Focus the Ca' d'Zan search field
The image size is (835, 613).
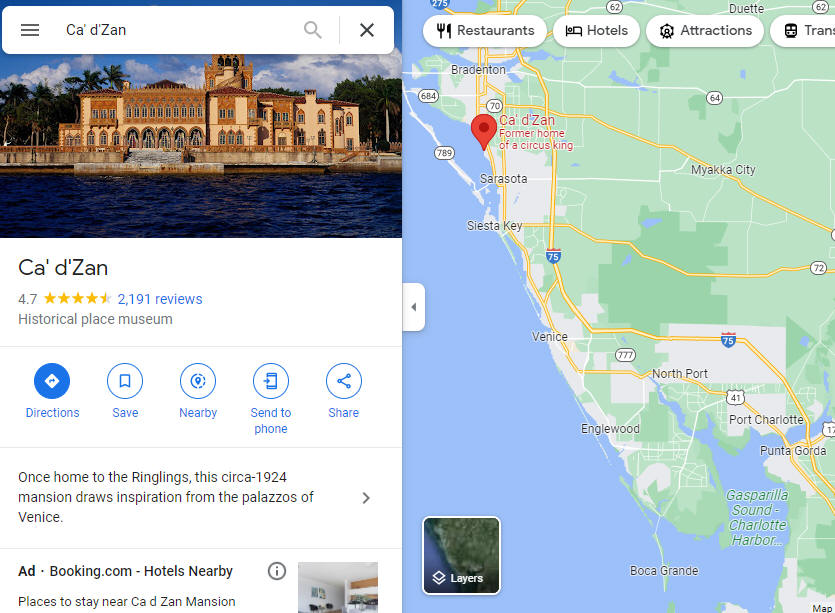tap(181, 30)
